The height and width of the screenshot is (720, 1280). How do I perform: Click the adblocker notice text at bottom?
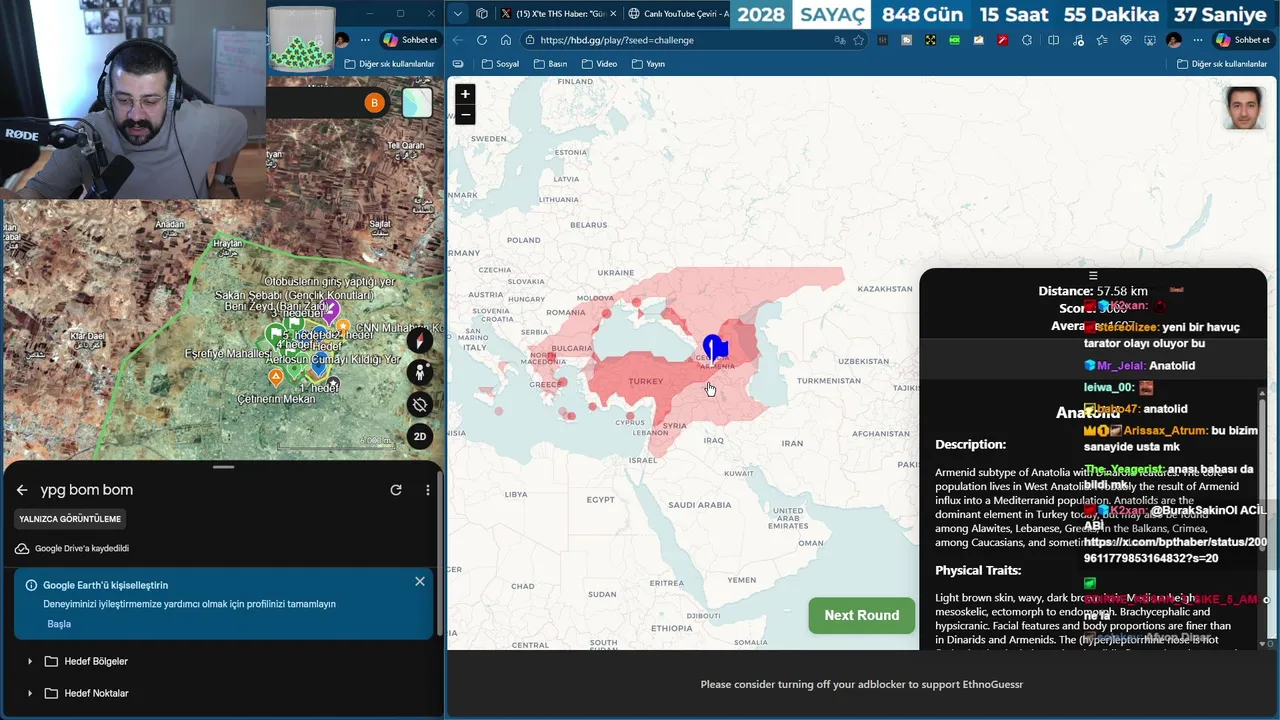pos(861,684)
